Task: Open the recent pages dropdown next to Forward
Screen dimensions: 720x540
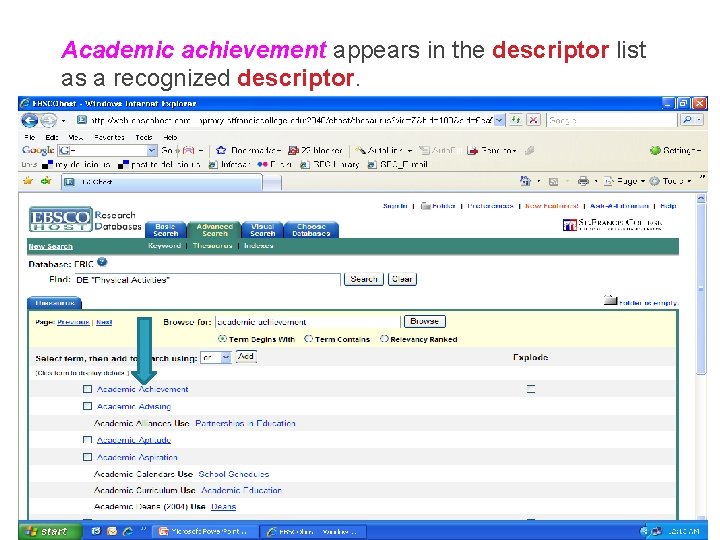Action: [x=63, y=121]
